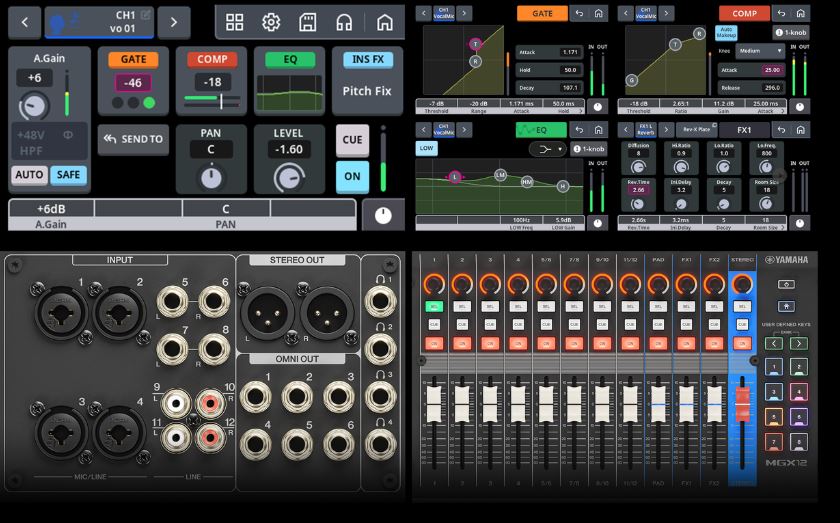Go to the next channel with right chevron
The height and width of the screenshot is (523, 840).
point(173,21)
